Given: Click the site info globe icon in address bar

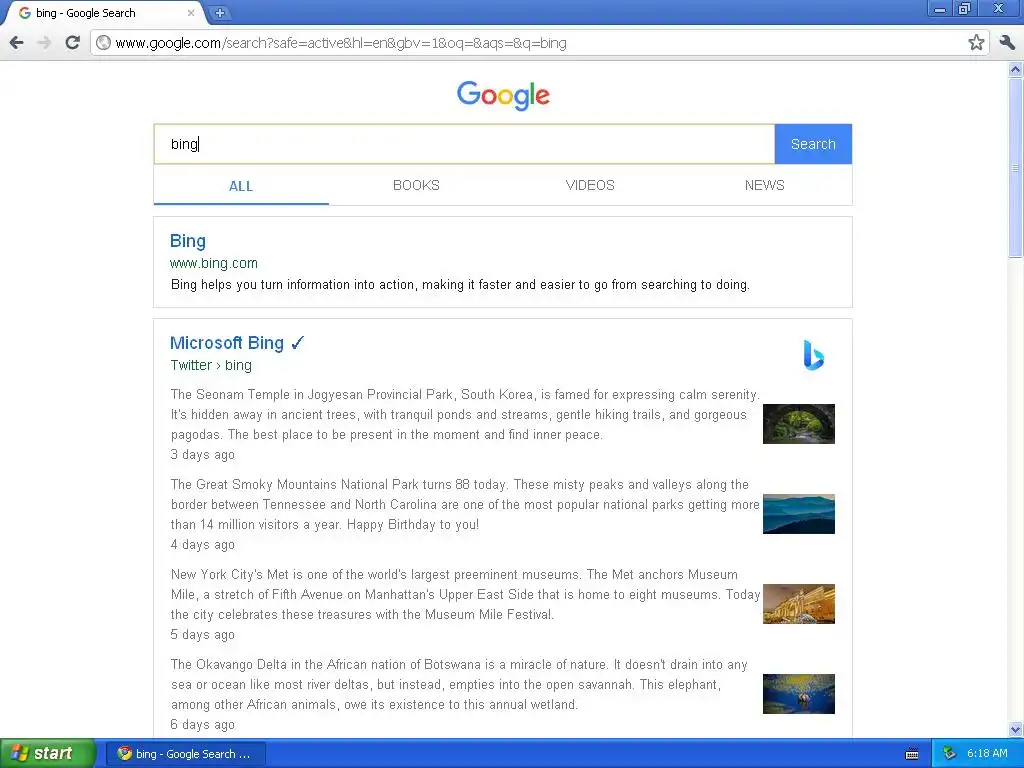Looking at the screenshot, I should [x=103, y=43].
